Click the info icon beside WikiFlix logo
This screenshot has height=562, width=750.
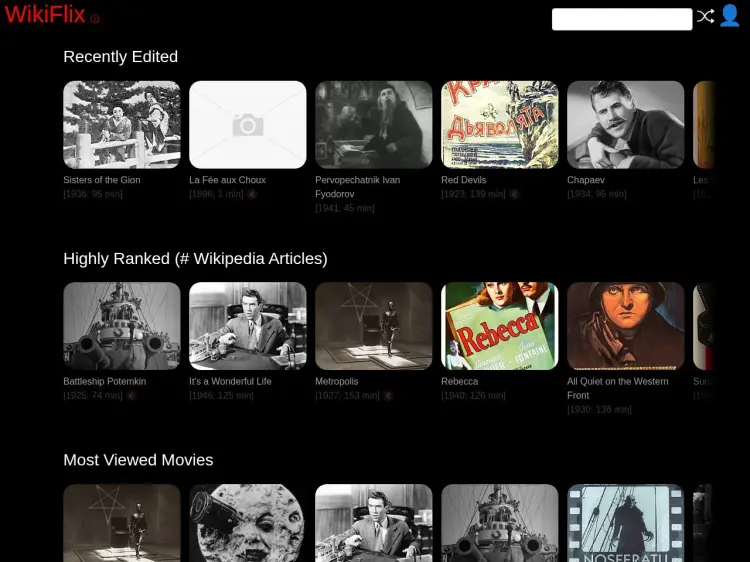[95, 19]
